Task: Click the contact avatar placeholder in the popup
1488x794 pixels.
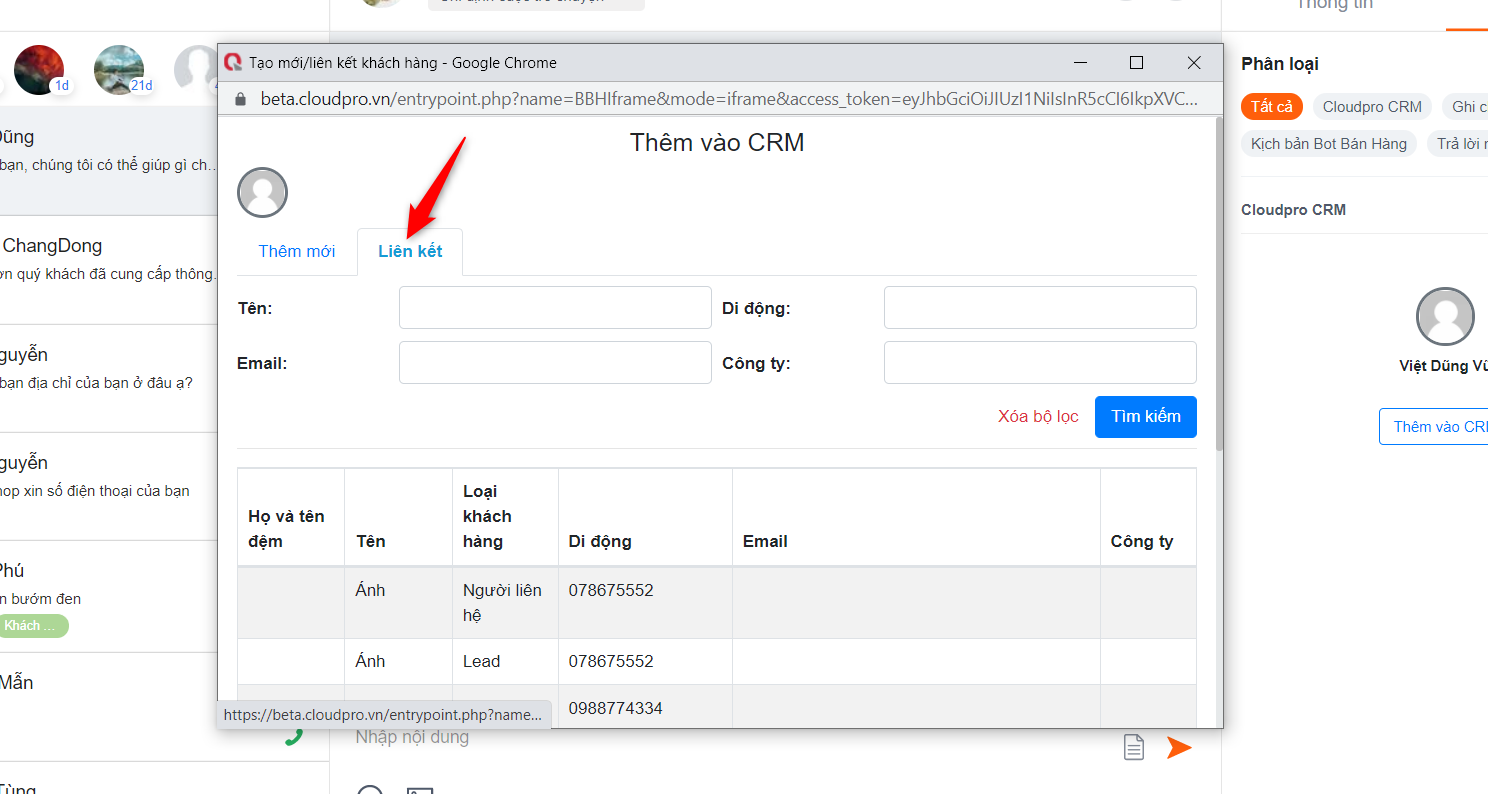Action: coord(263,193)
